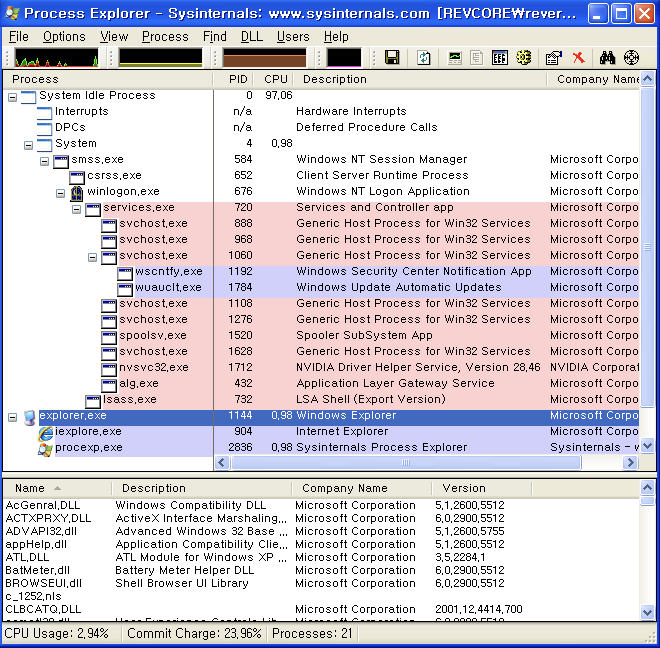The image size is (660, 648).
Task: Click the lsass.exe process icon
Action: click(x=93, y=401)
